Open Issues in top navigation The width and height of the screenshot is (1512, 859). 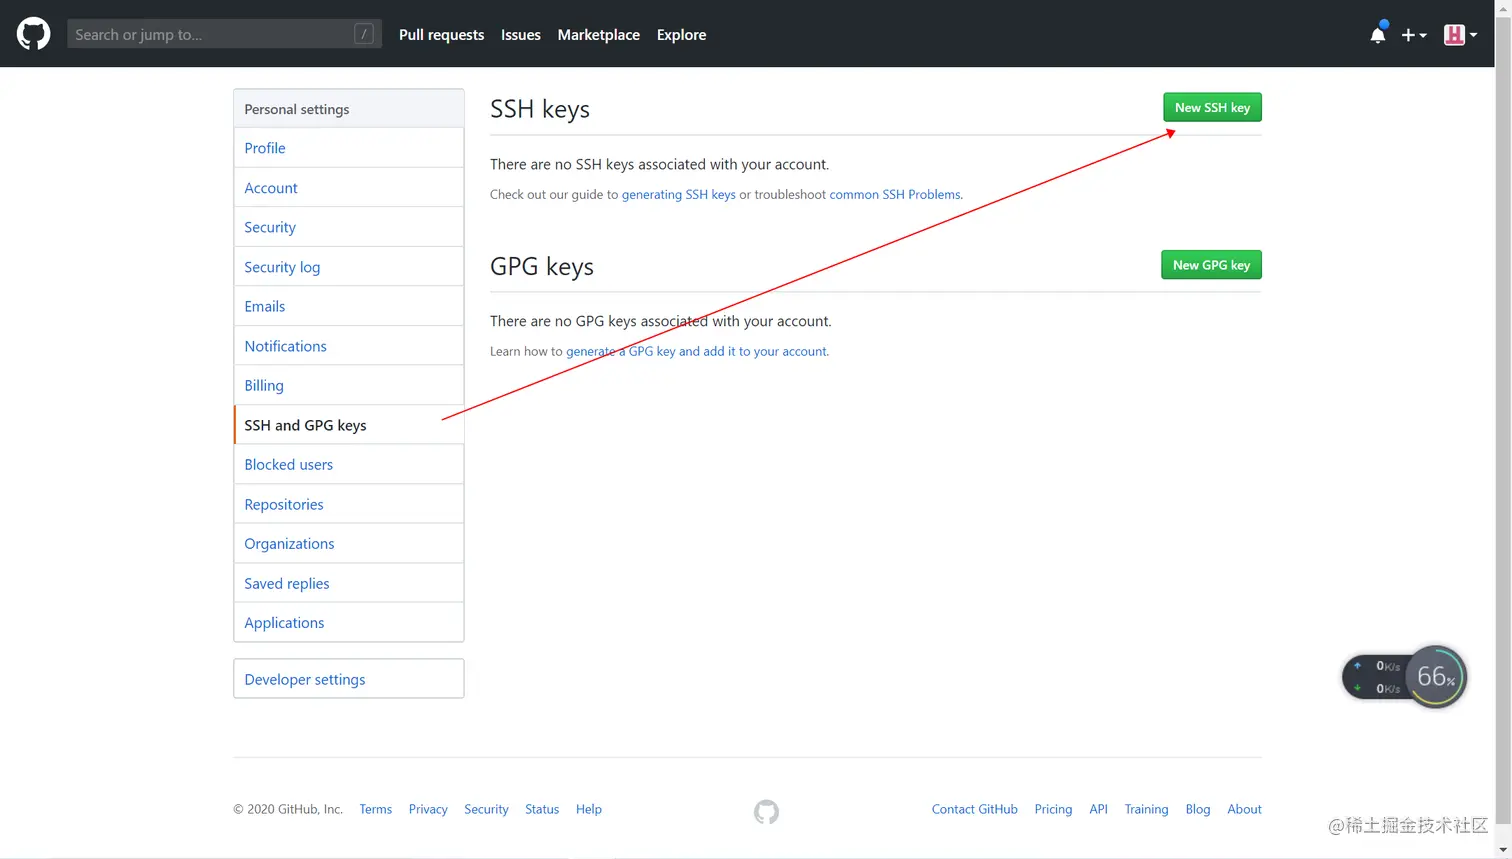pyautogui.click(x=521, y=34)
